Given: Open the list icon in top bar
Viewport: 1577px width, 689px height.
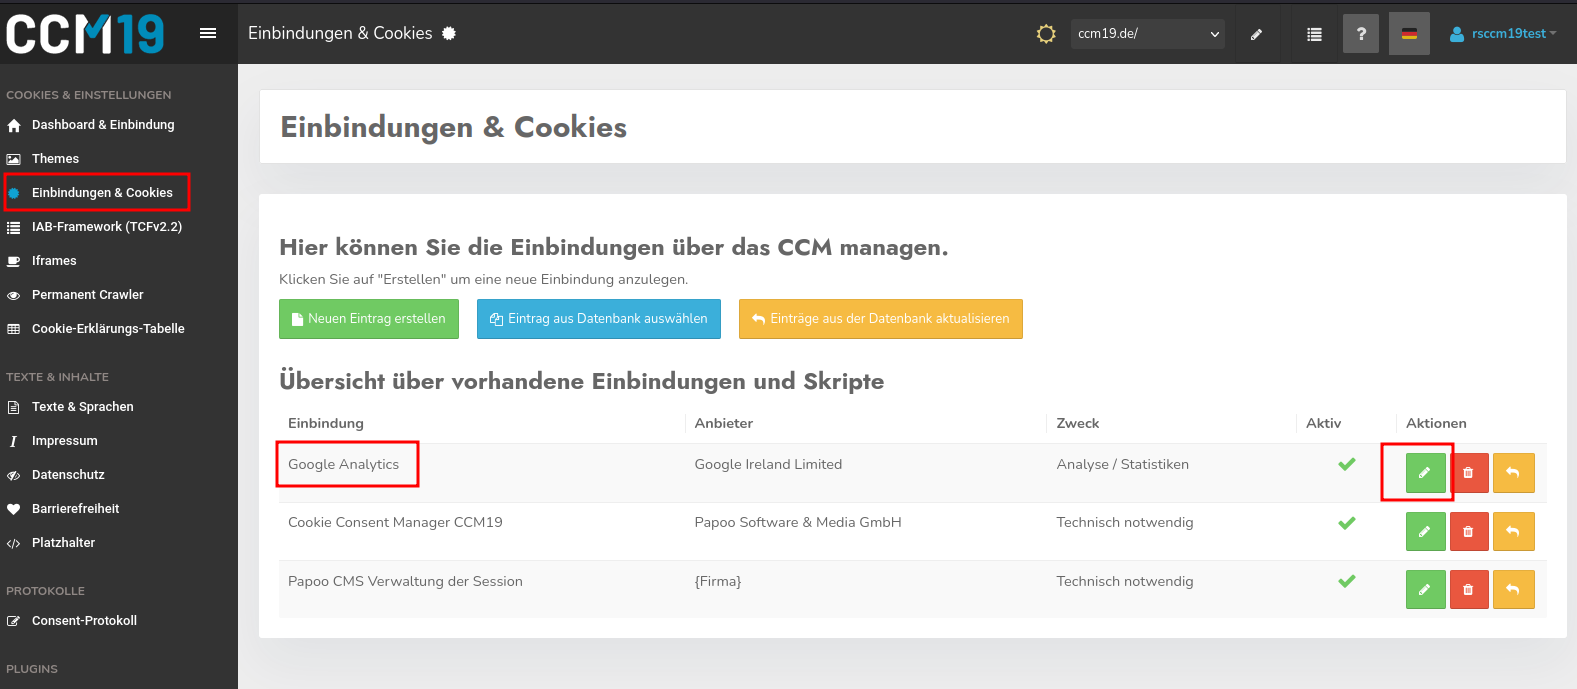Looking at the screenshot, I should pyautogui.click(x=1314, y=34).
